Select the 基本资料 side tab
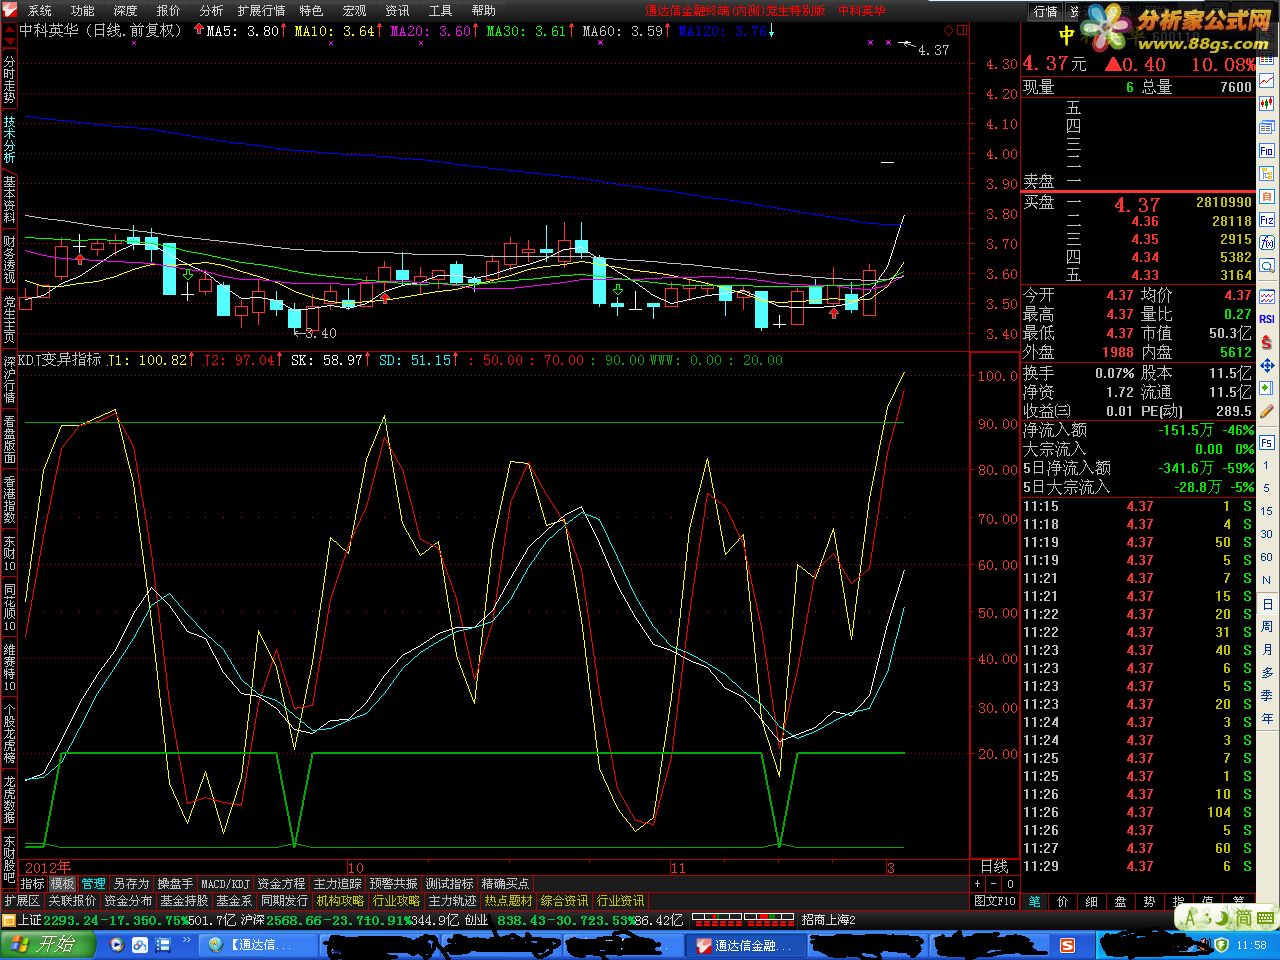The height and width of the screenshot is (960, 1280). coord(9,198)
